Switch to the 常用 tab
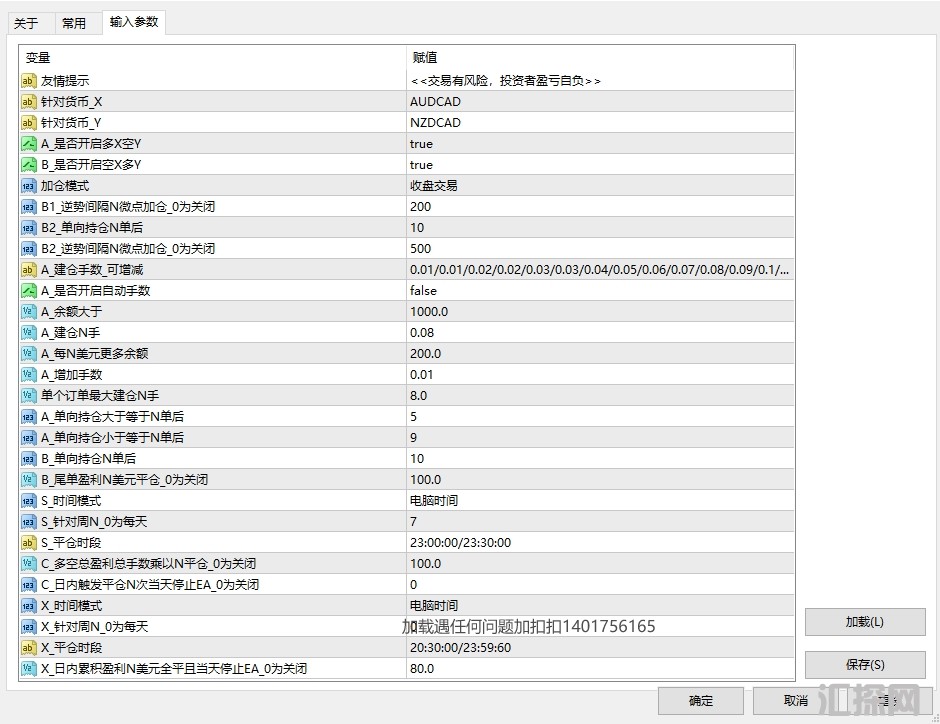 (x=74, y=23)
